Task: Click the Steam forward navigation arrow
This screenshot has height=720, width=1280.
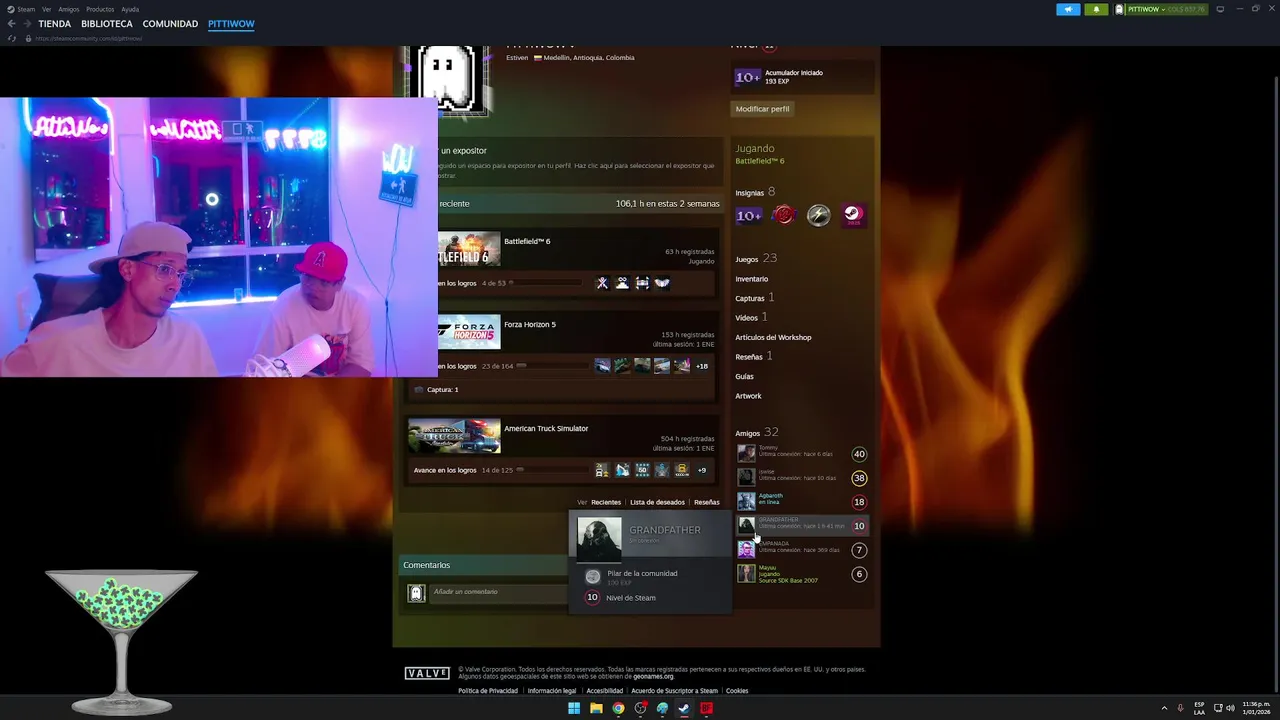Action: (x=26, y=24)
